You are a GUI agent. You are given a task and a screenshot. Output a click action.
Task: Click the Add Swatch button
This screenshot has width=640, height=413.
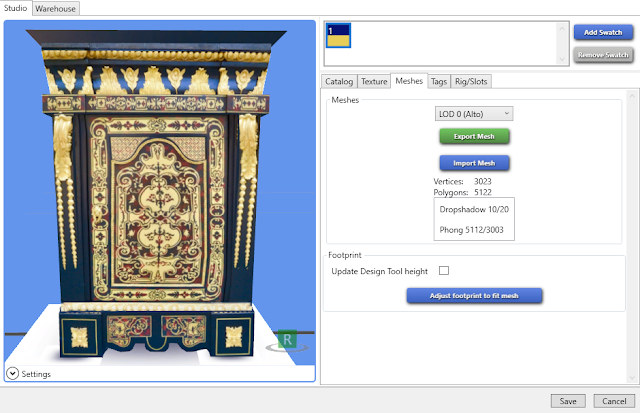point(603,32)
